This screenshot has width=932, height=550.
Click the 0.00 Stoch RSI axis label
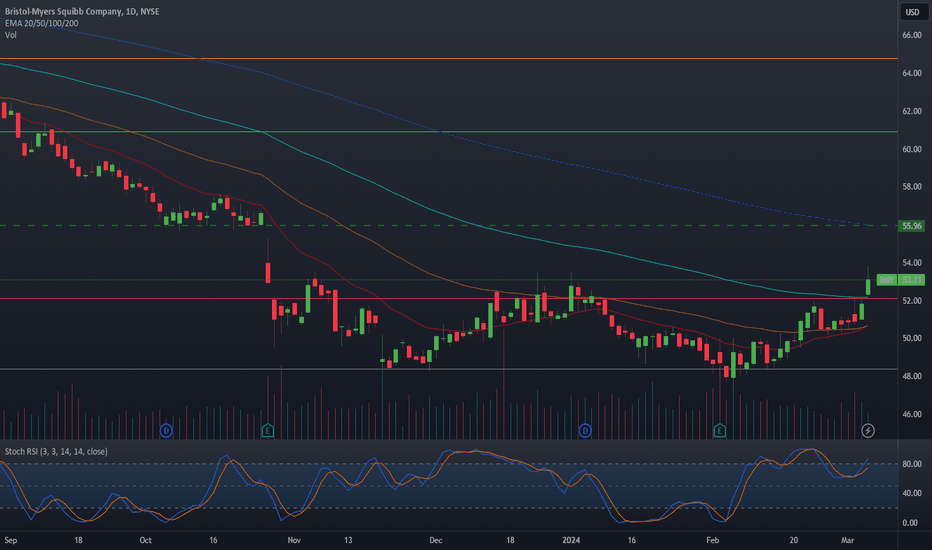[910, 523]
